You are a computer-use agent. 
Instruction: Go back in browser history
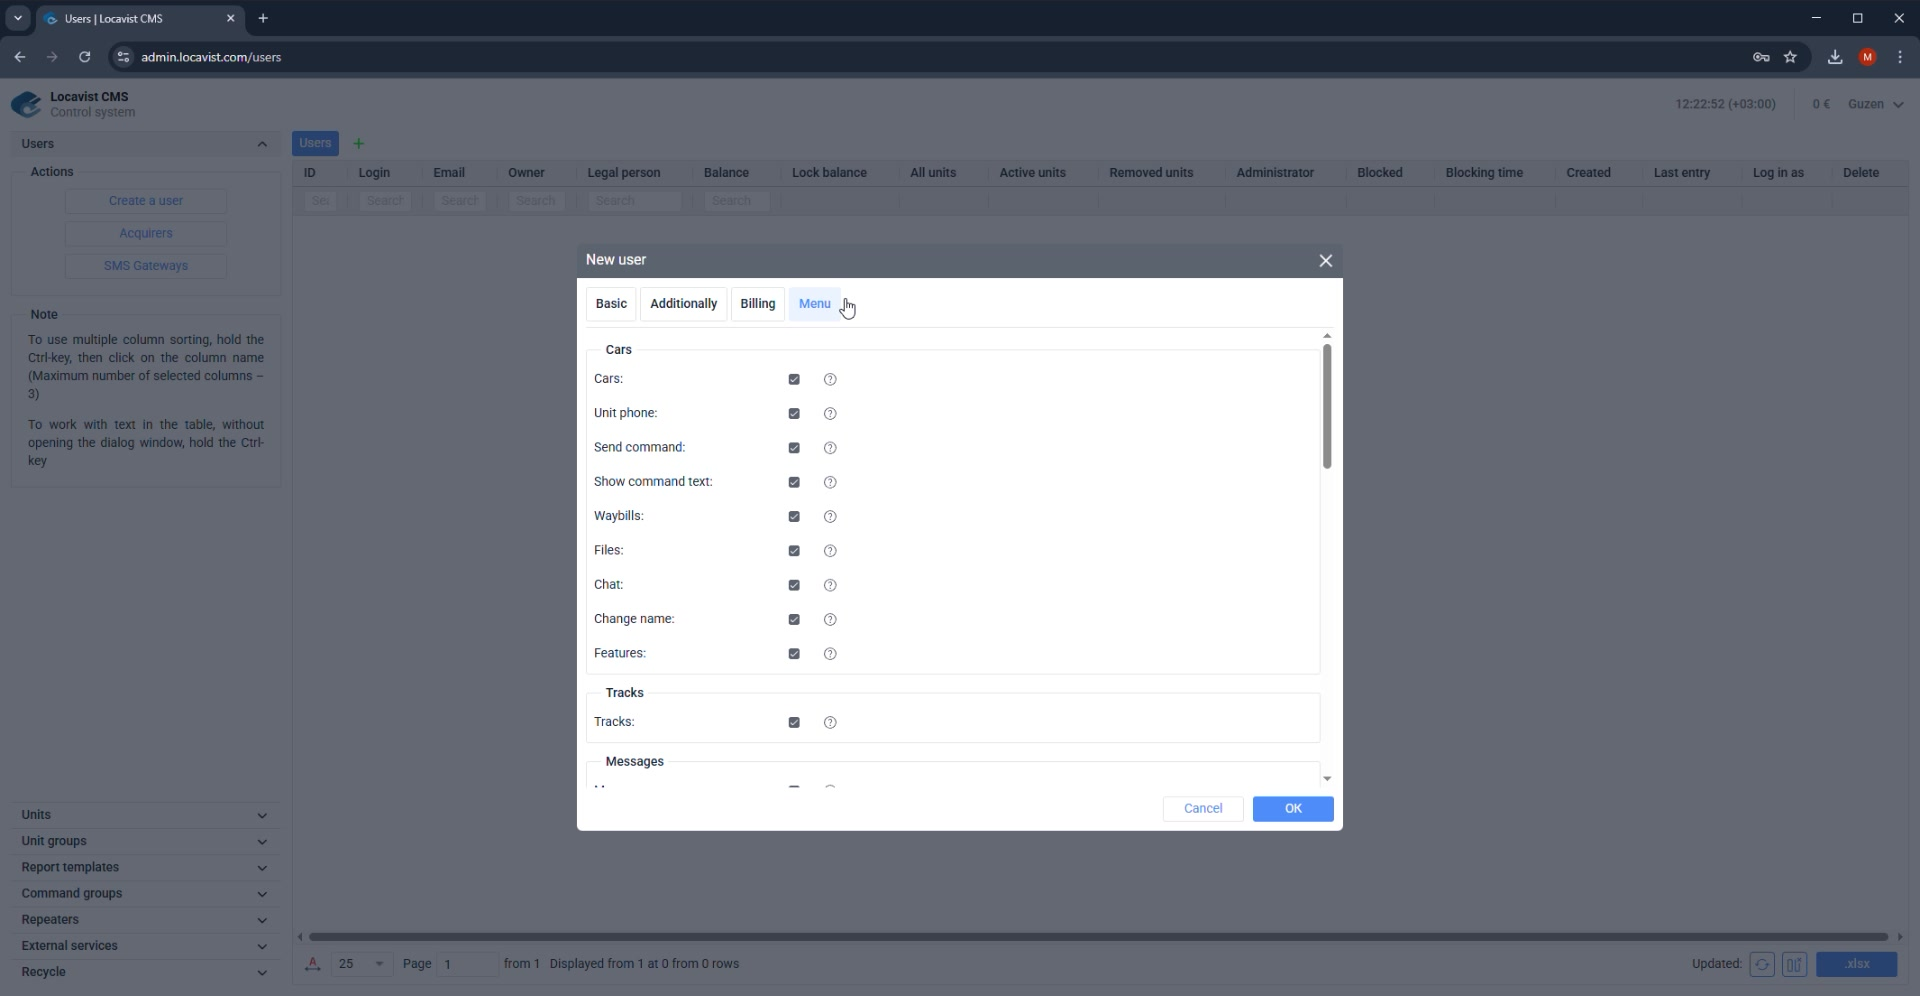coord(20,57)
